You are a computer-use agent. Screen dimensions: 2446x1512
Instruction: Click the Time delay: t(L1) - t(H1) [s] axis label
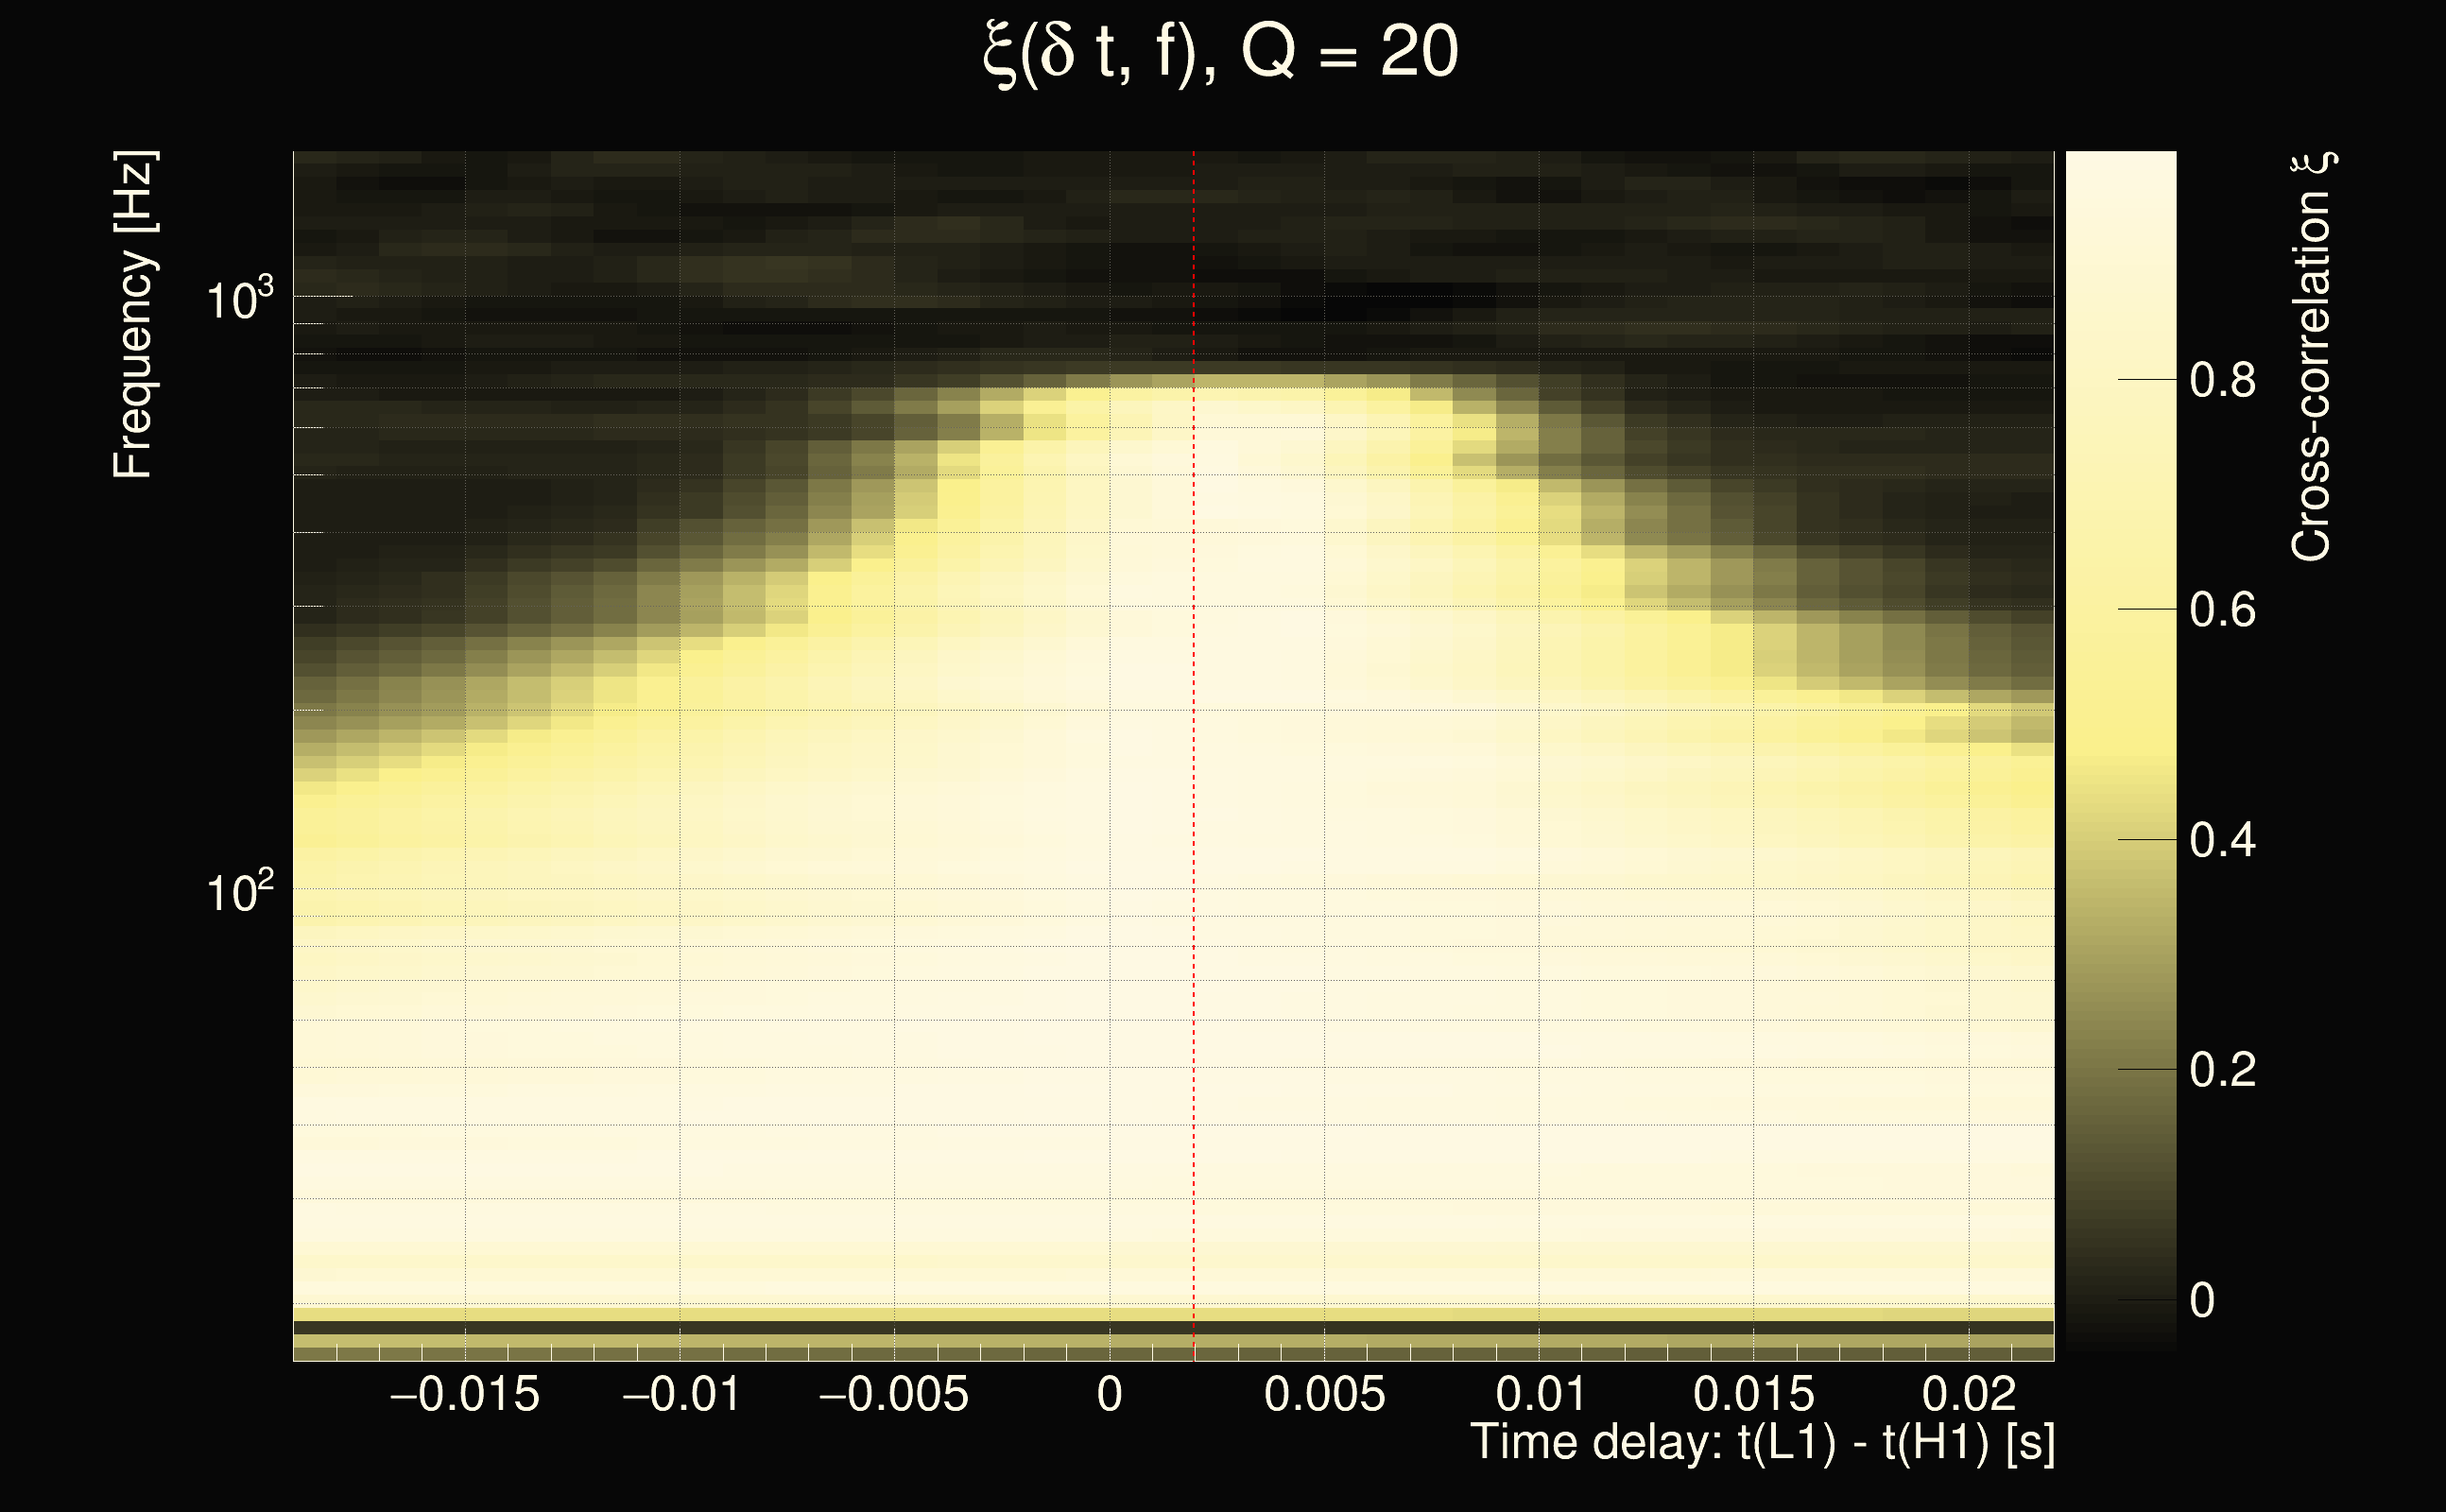(x=1762, y=1442)
